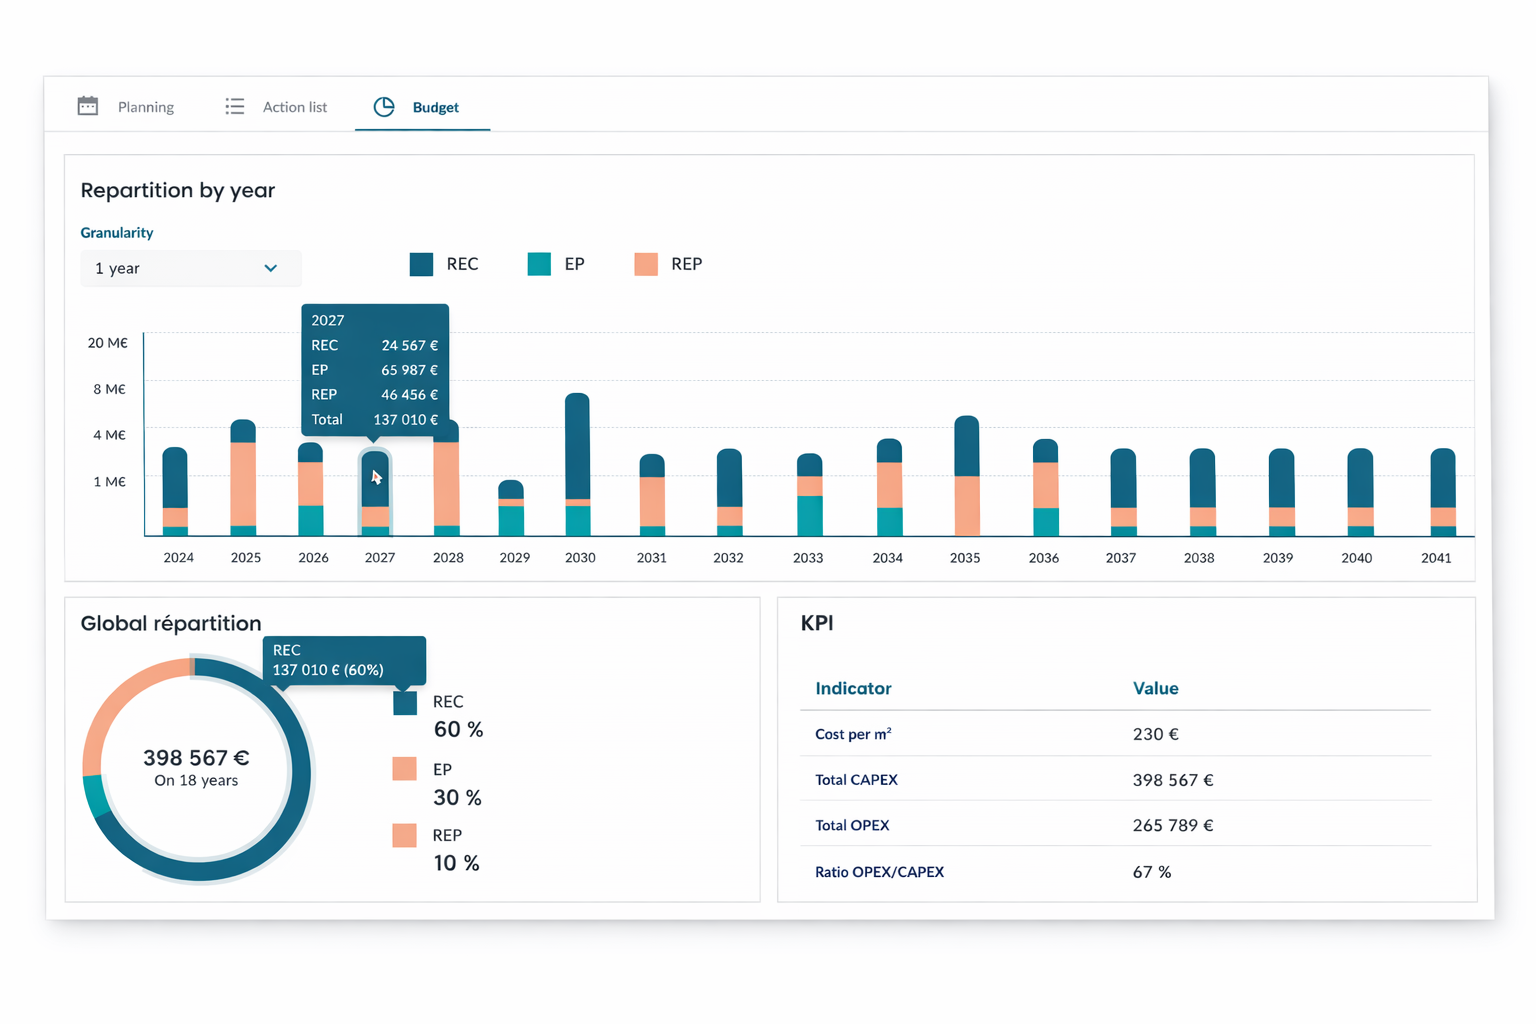Open the Planning tab
The width and height of the screenshot is (1536, 1024).
tap(145, 107)
